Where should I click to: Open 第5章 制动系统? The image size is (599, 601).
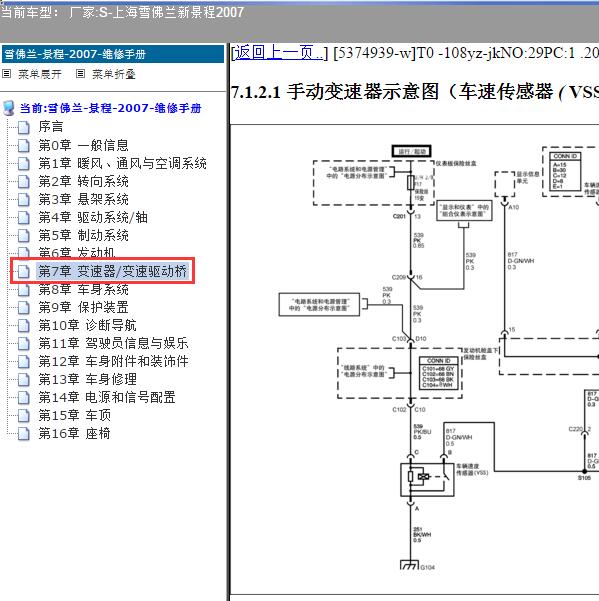pyautogui.click(x=83, y=235)
